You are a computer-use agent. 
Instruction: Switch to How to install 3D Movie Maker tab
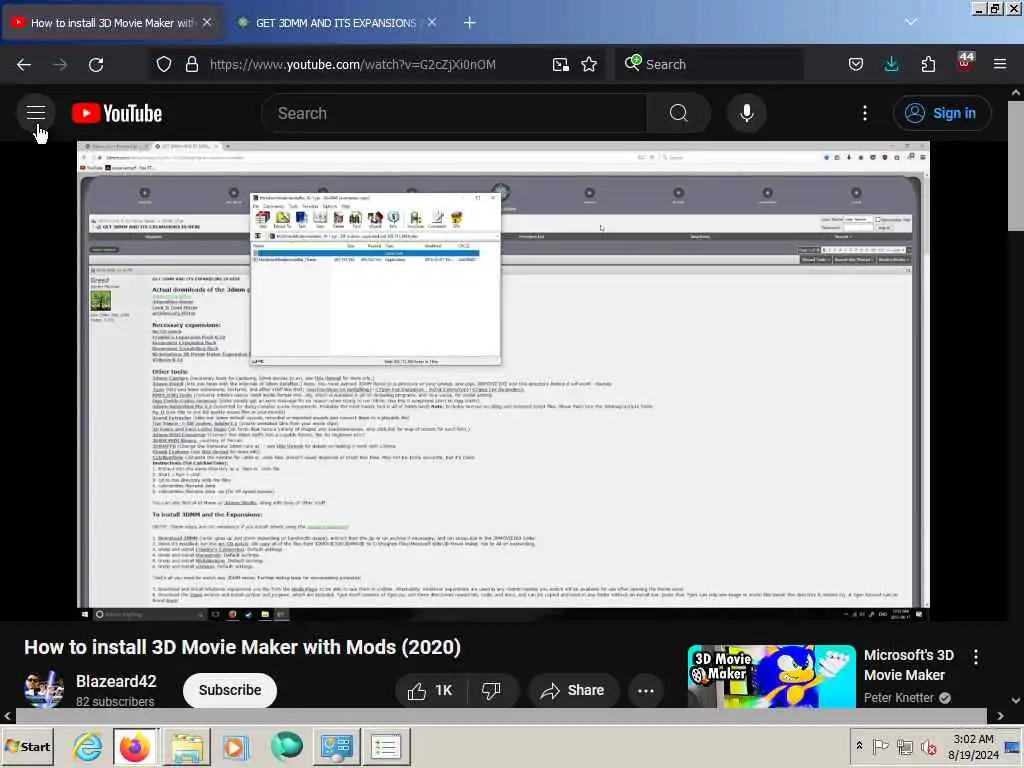click(x=111, y=23)
